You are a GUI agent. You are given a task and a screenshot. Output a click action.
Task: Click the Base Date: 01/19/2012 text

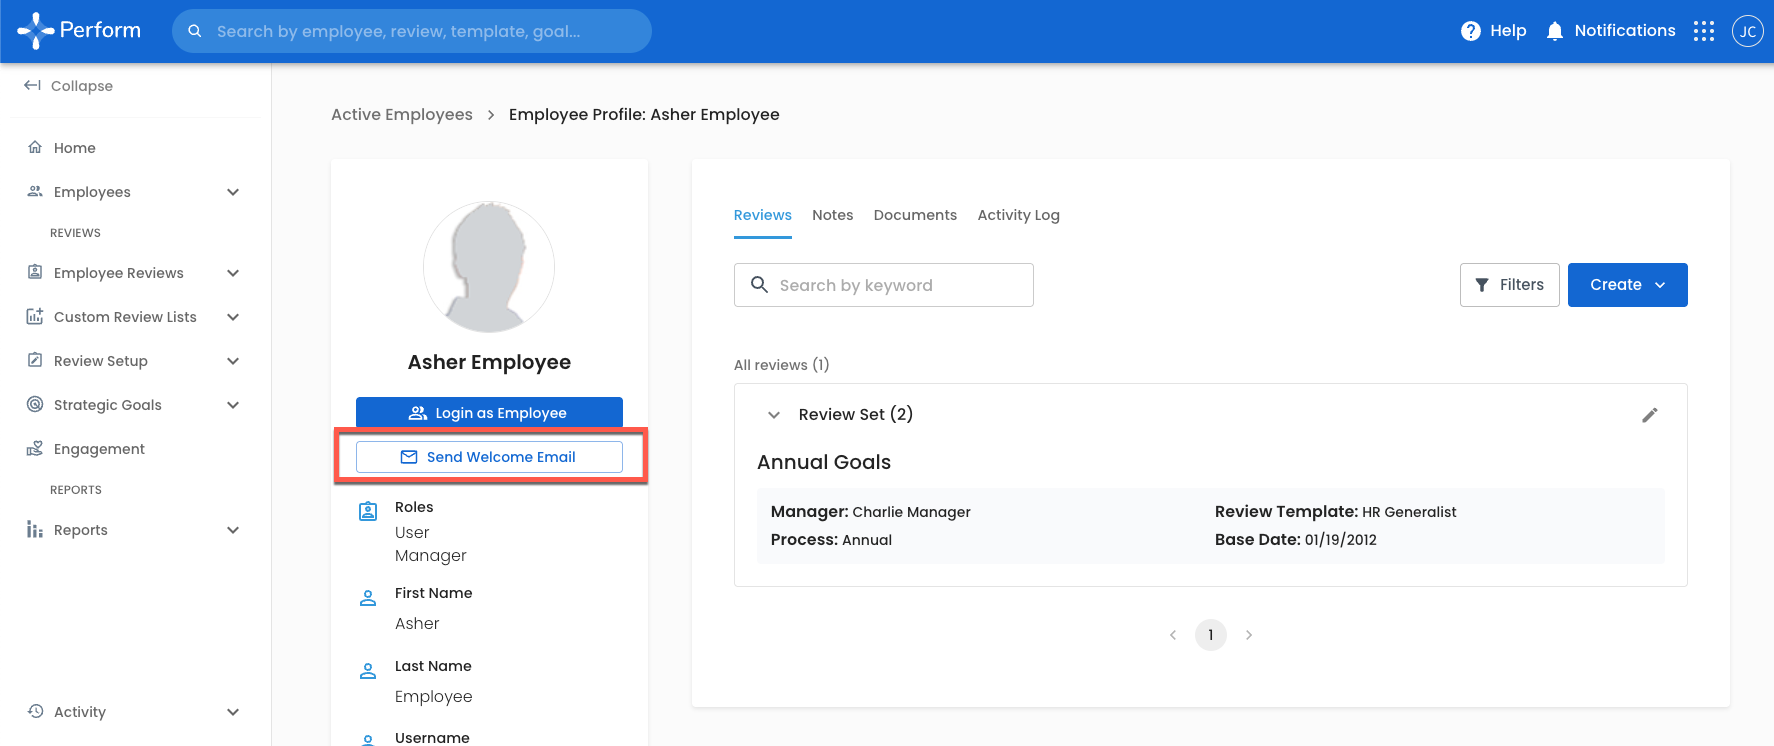click(1296, 540)
